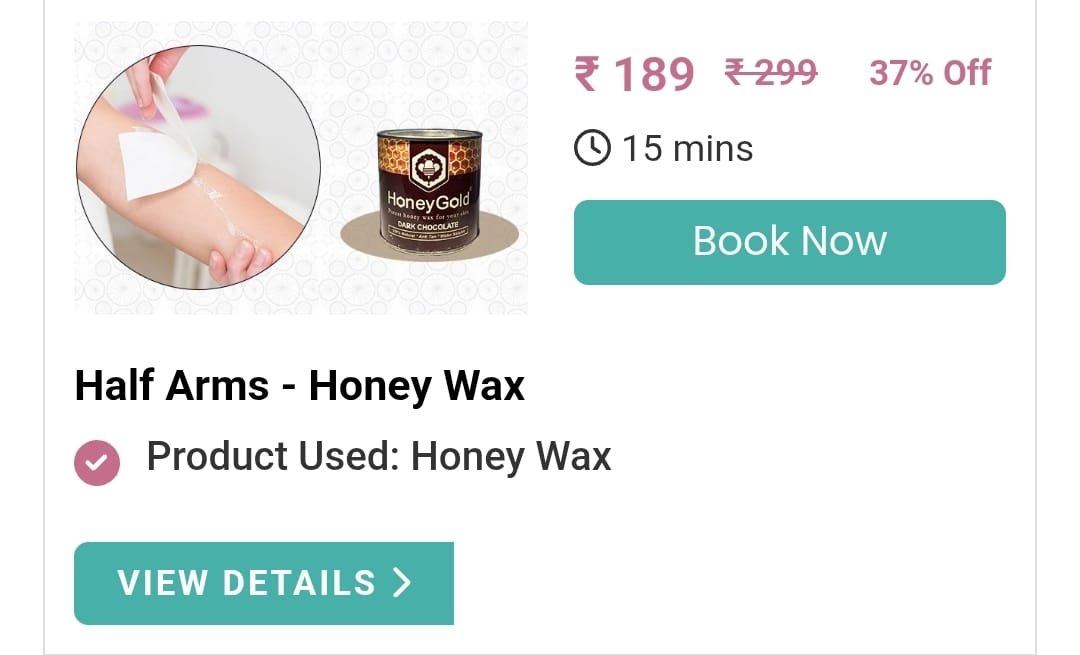Click the clock duration icon
This screenshot has width=1080, height=655.
[x=592, y=147]
